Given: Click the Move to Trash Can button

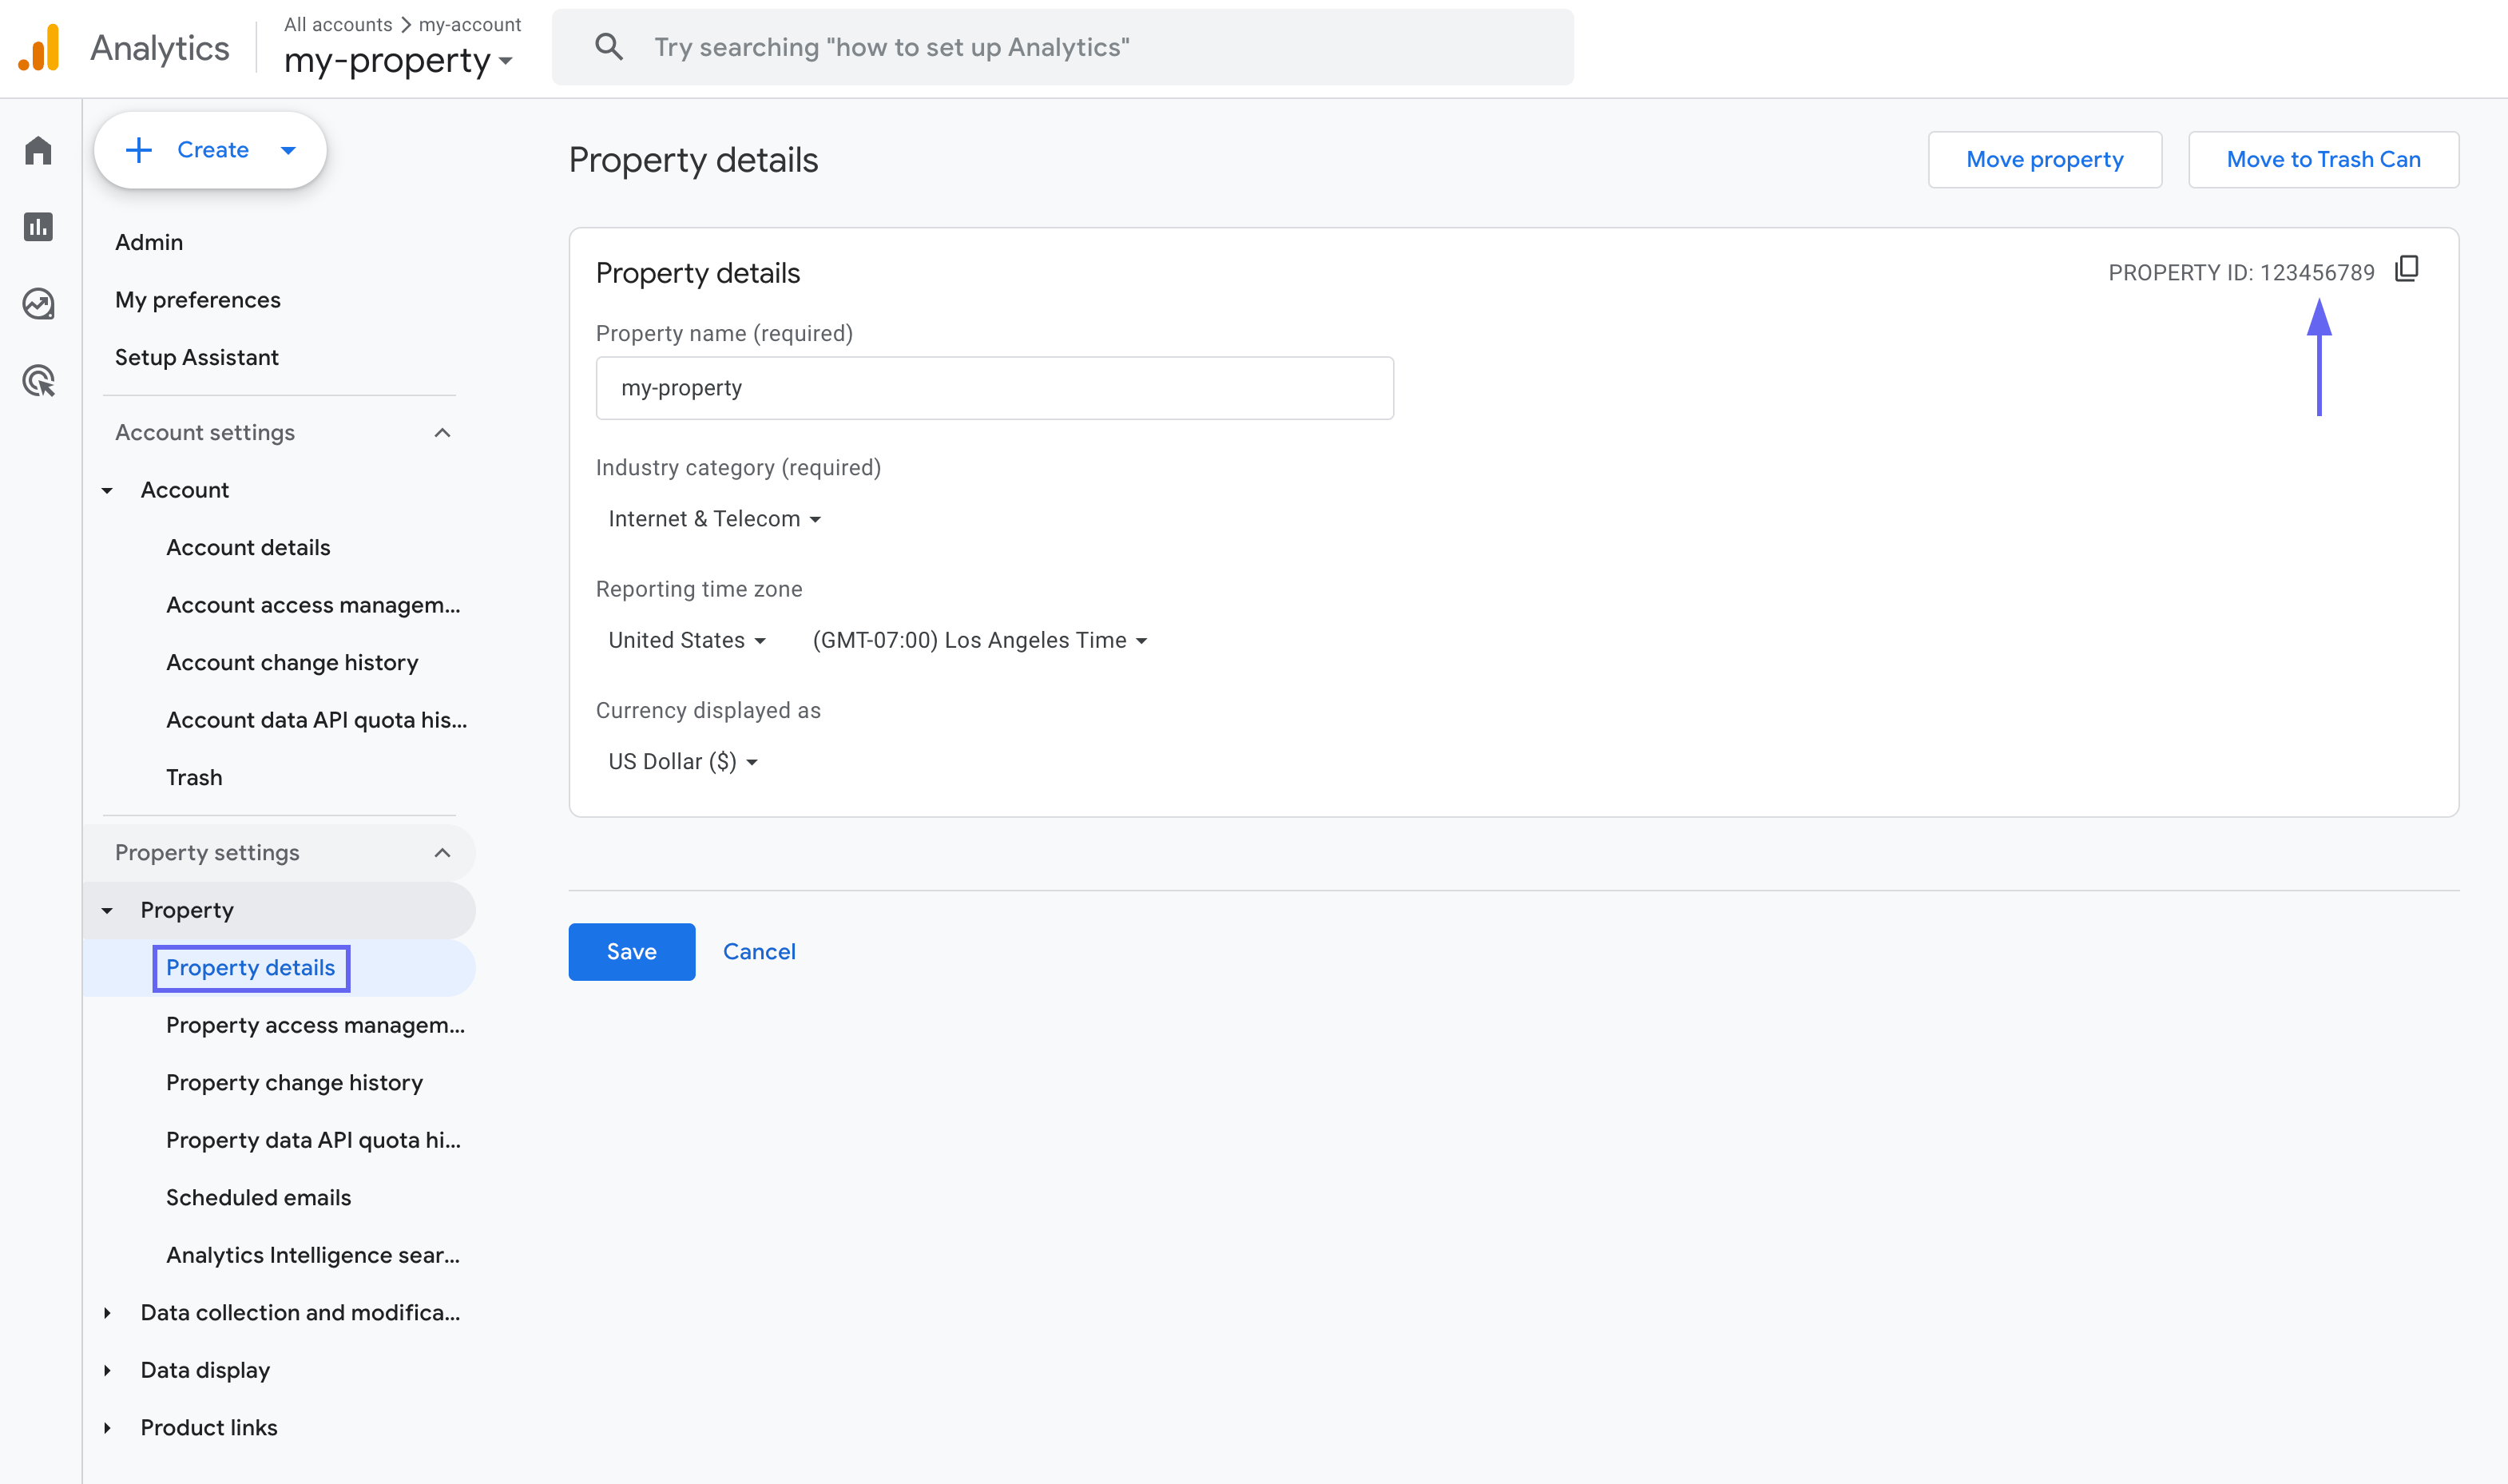Looking at the screenshot, I should [x=2322, y=159].
